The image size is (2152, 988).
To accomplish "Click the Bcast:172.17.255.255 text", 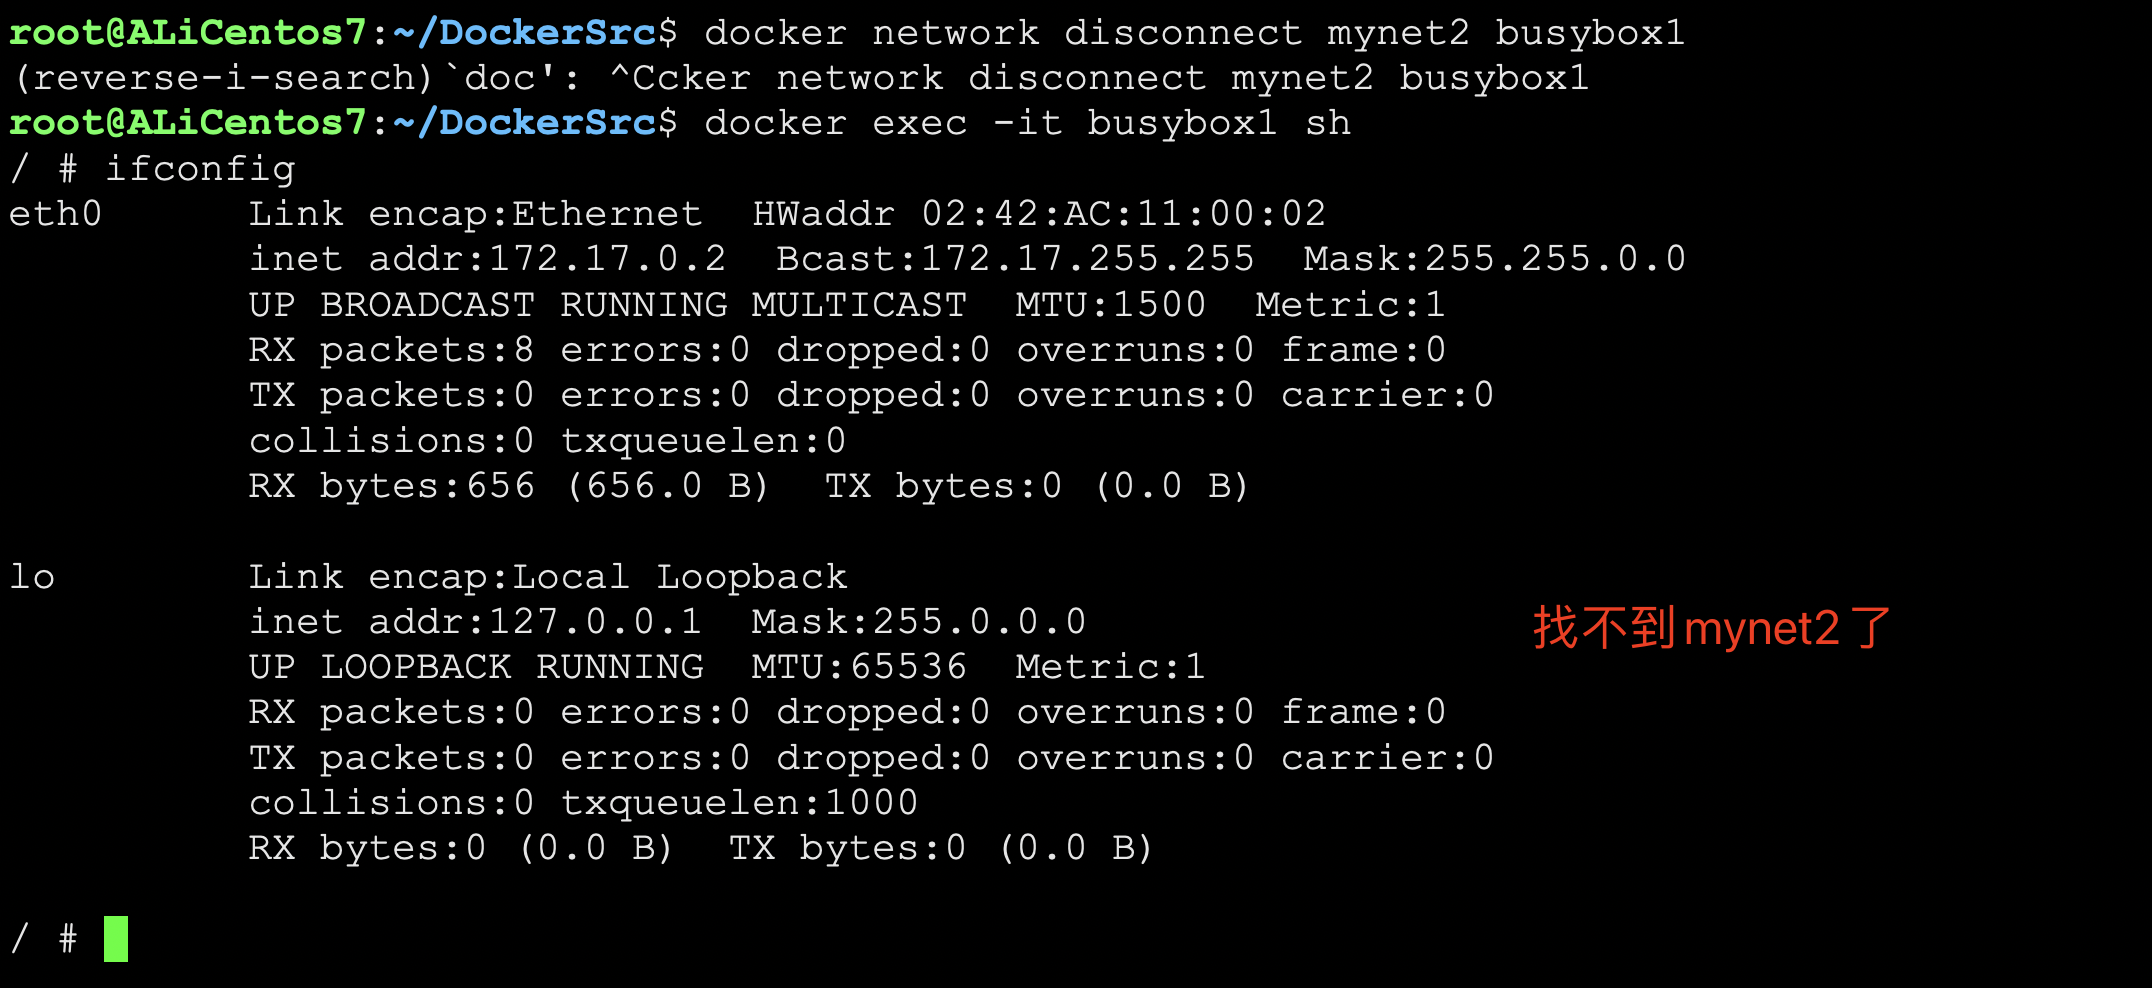I will coord(1014,259).
